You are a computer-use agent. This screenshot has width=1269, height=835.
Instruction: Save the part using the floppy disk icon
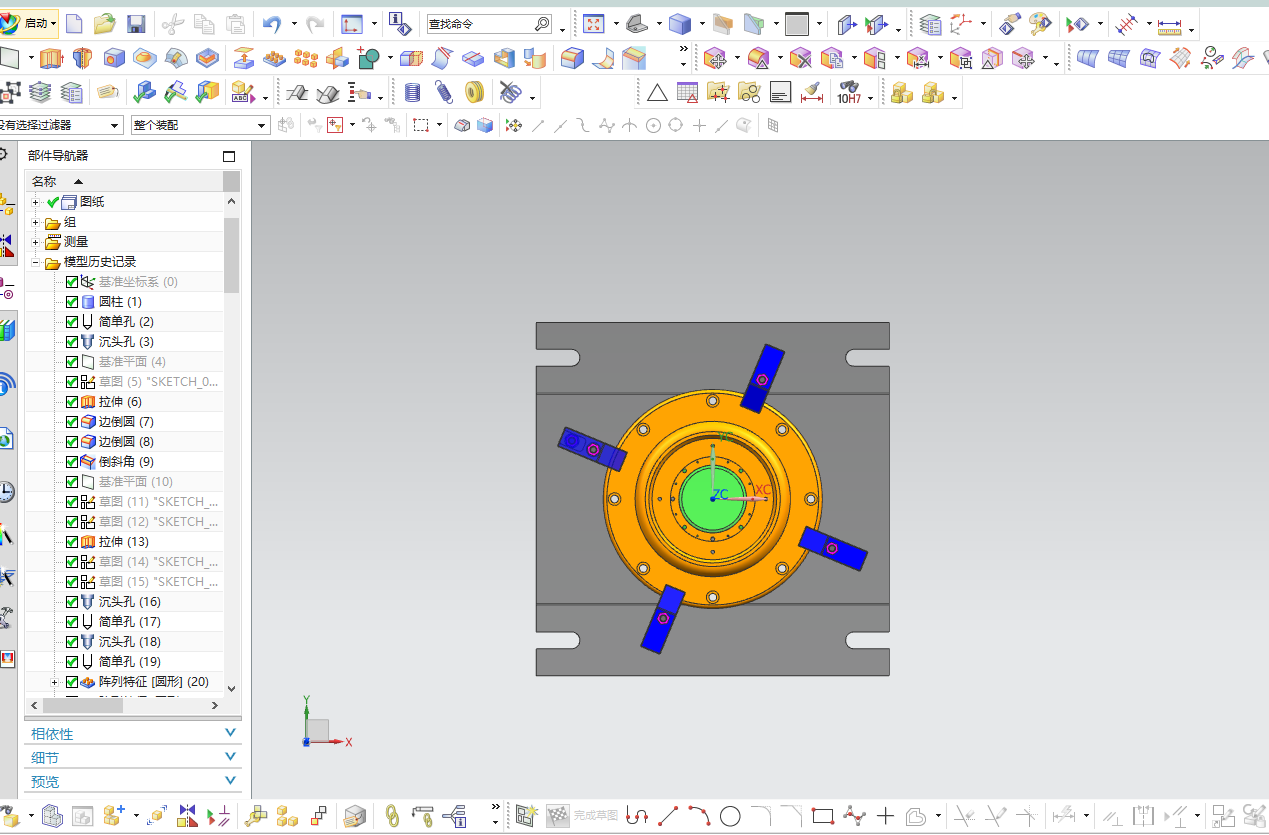point(137,23)
